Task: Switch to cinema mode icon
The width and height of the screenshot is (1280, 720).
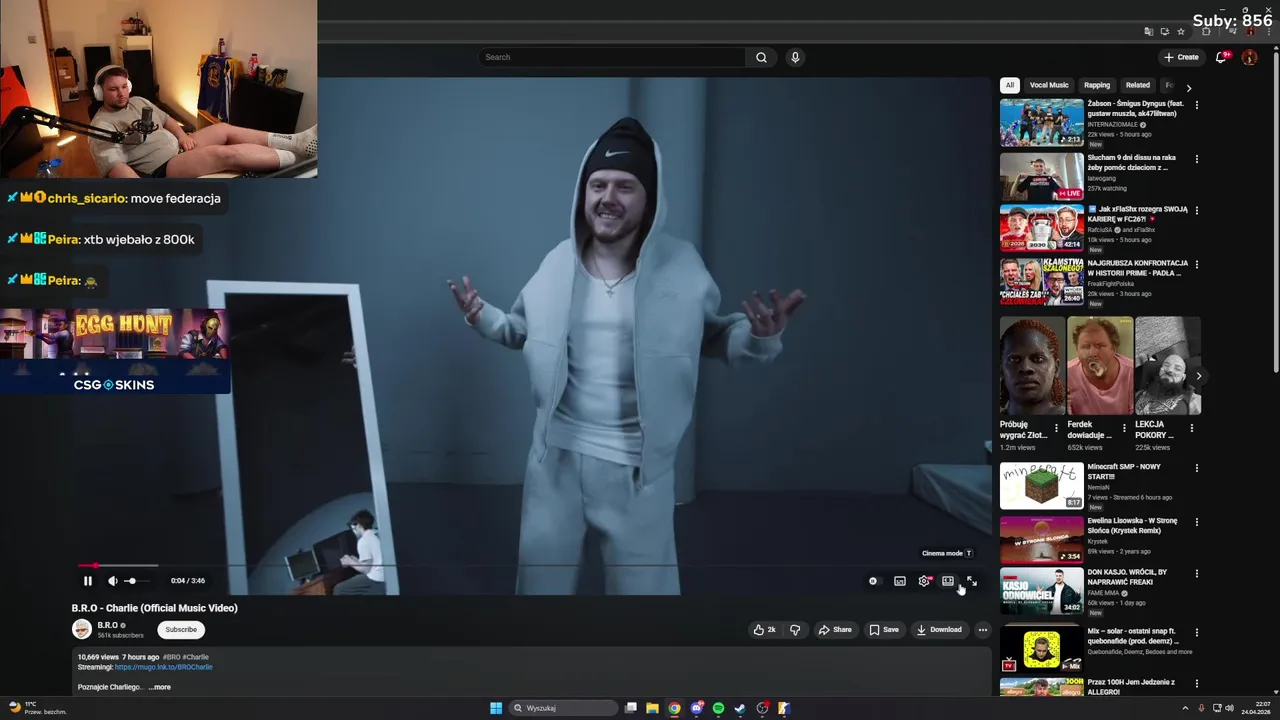Action: [948, 581]
